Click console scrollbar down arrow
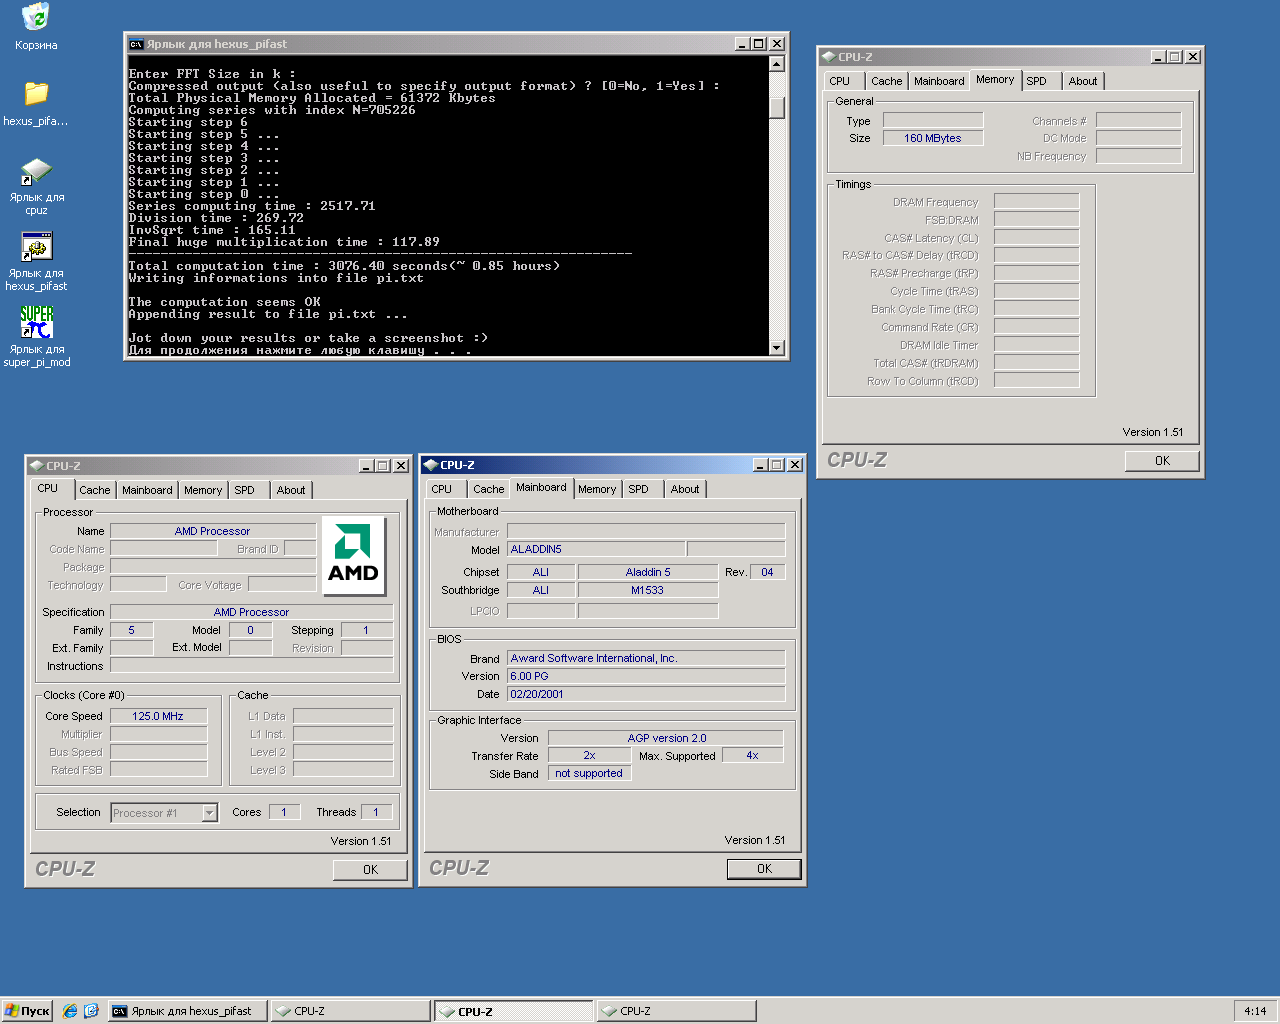 pos(777,347)
